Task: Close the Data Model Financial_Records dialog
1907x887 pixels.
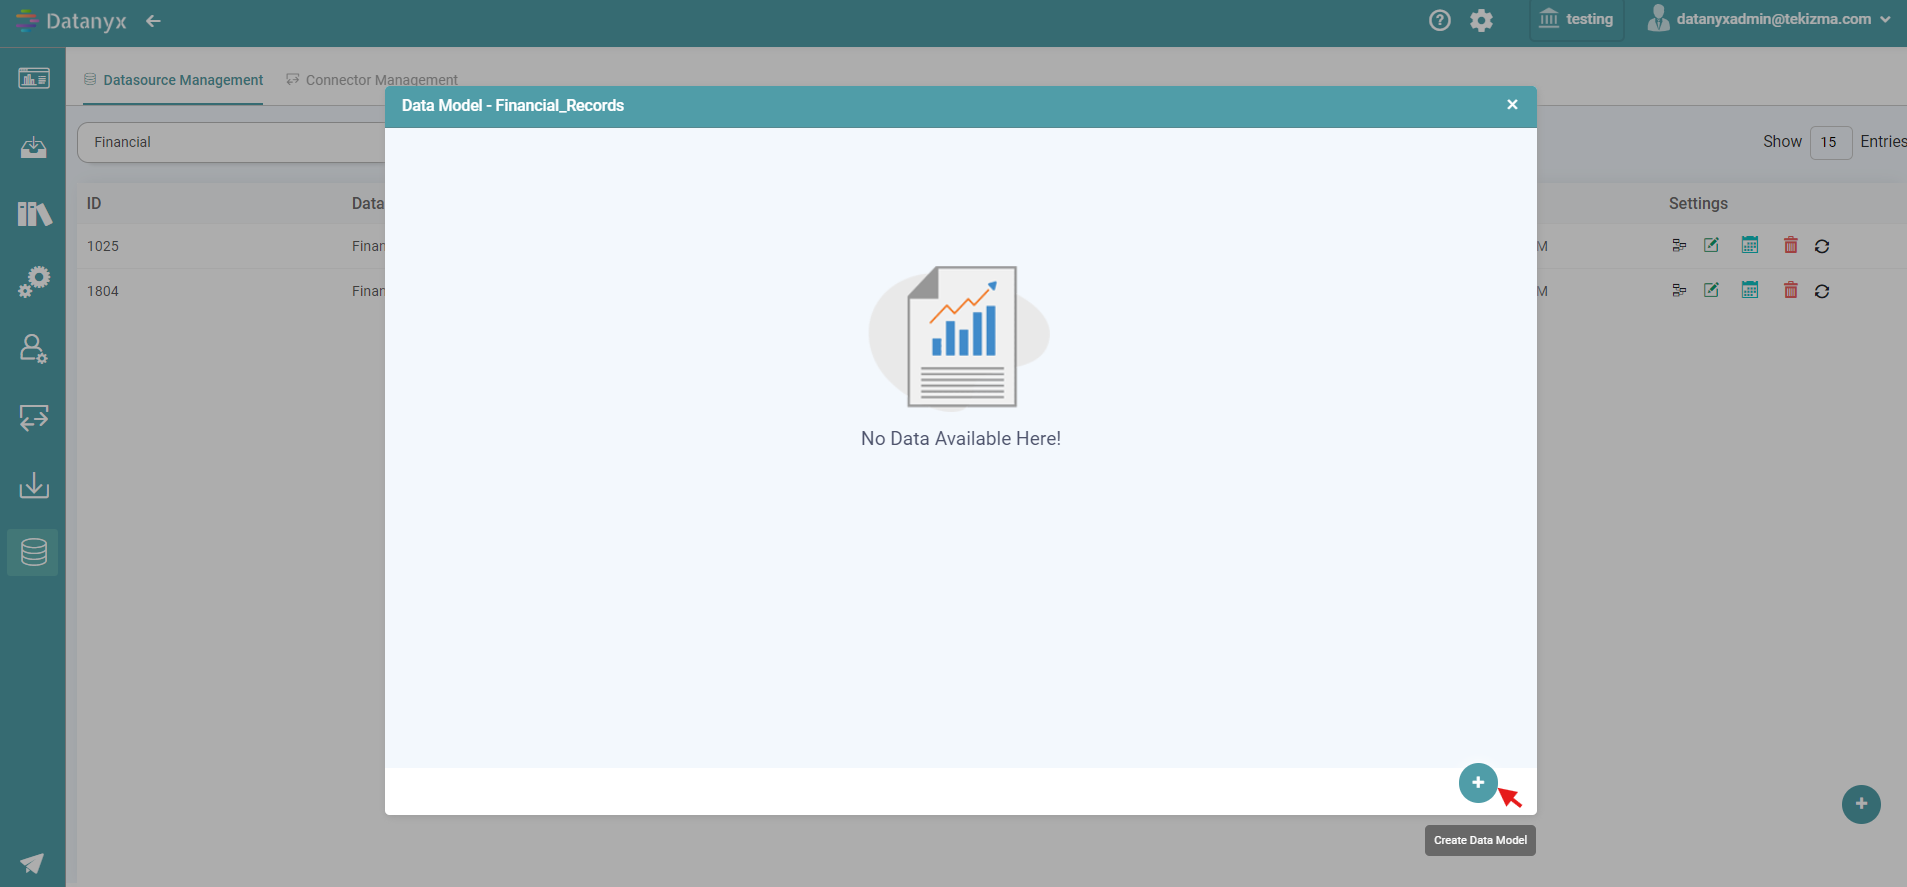Action: click(1512, 105)
